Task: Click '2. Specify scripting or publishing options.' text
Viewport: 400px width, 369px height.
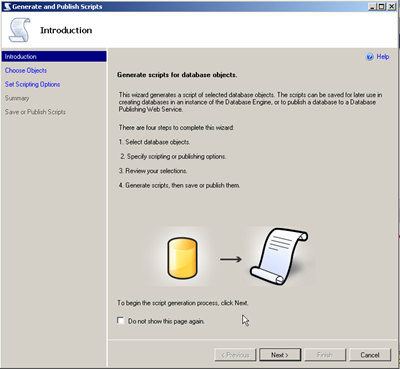Action: (x=173, y=156)
